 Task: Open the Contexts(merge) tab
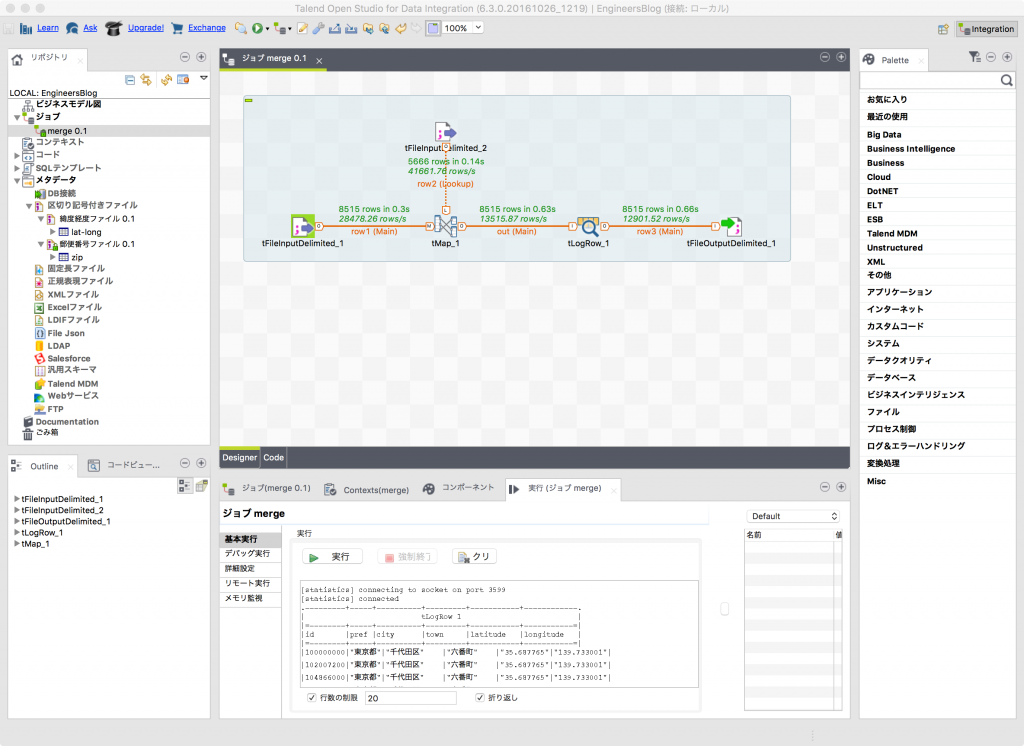click(x=368, y=489)
